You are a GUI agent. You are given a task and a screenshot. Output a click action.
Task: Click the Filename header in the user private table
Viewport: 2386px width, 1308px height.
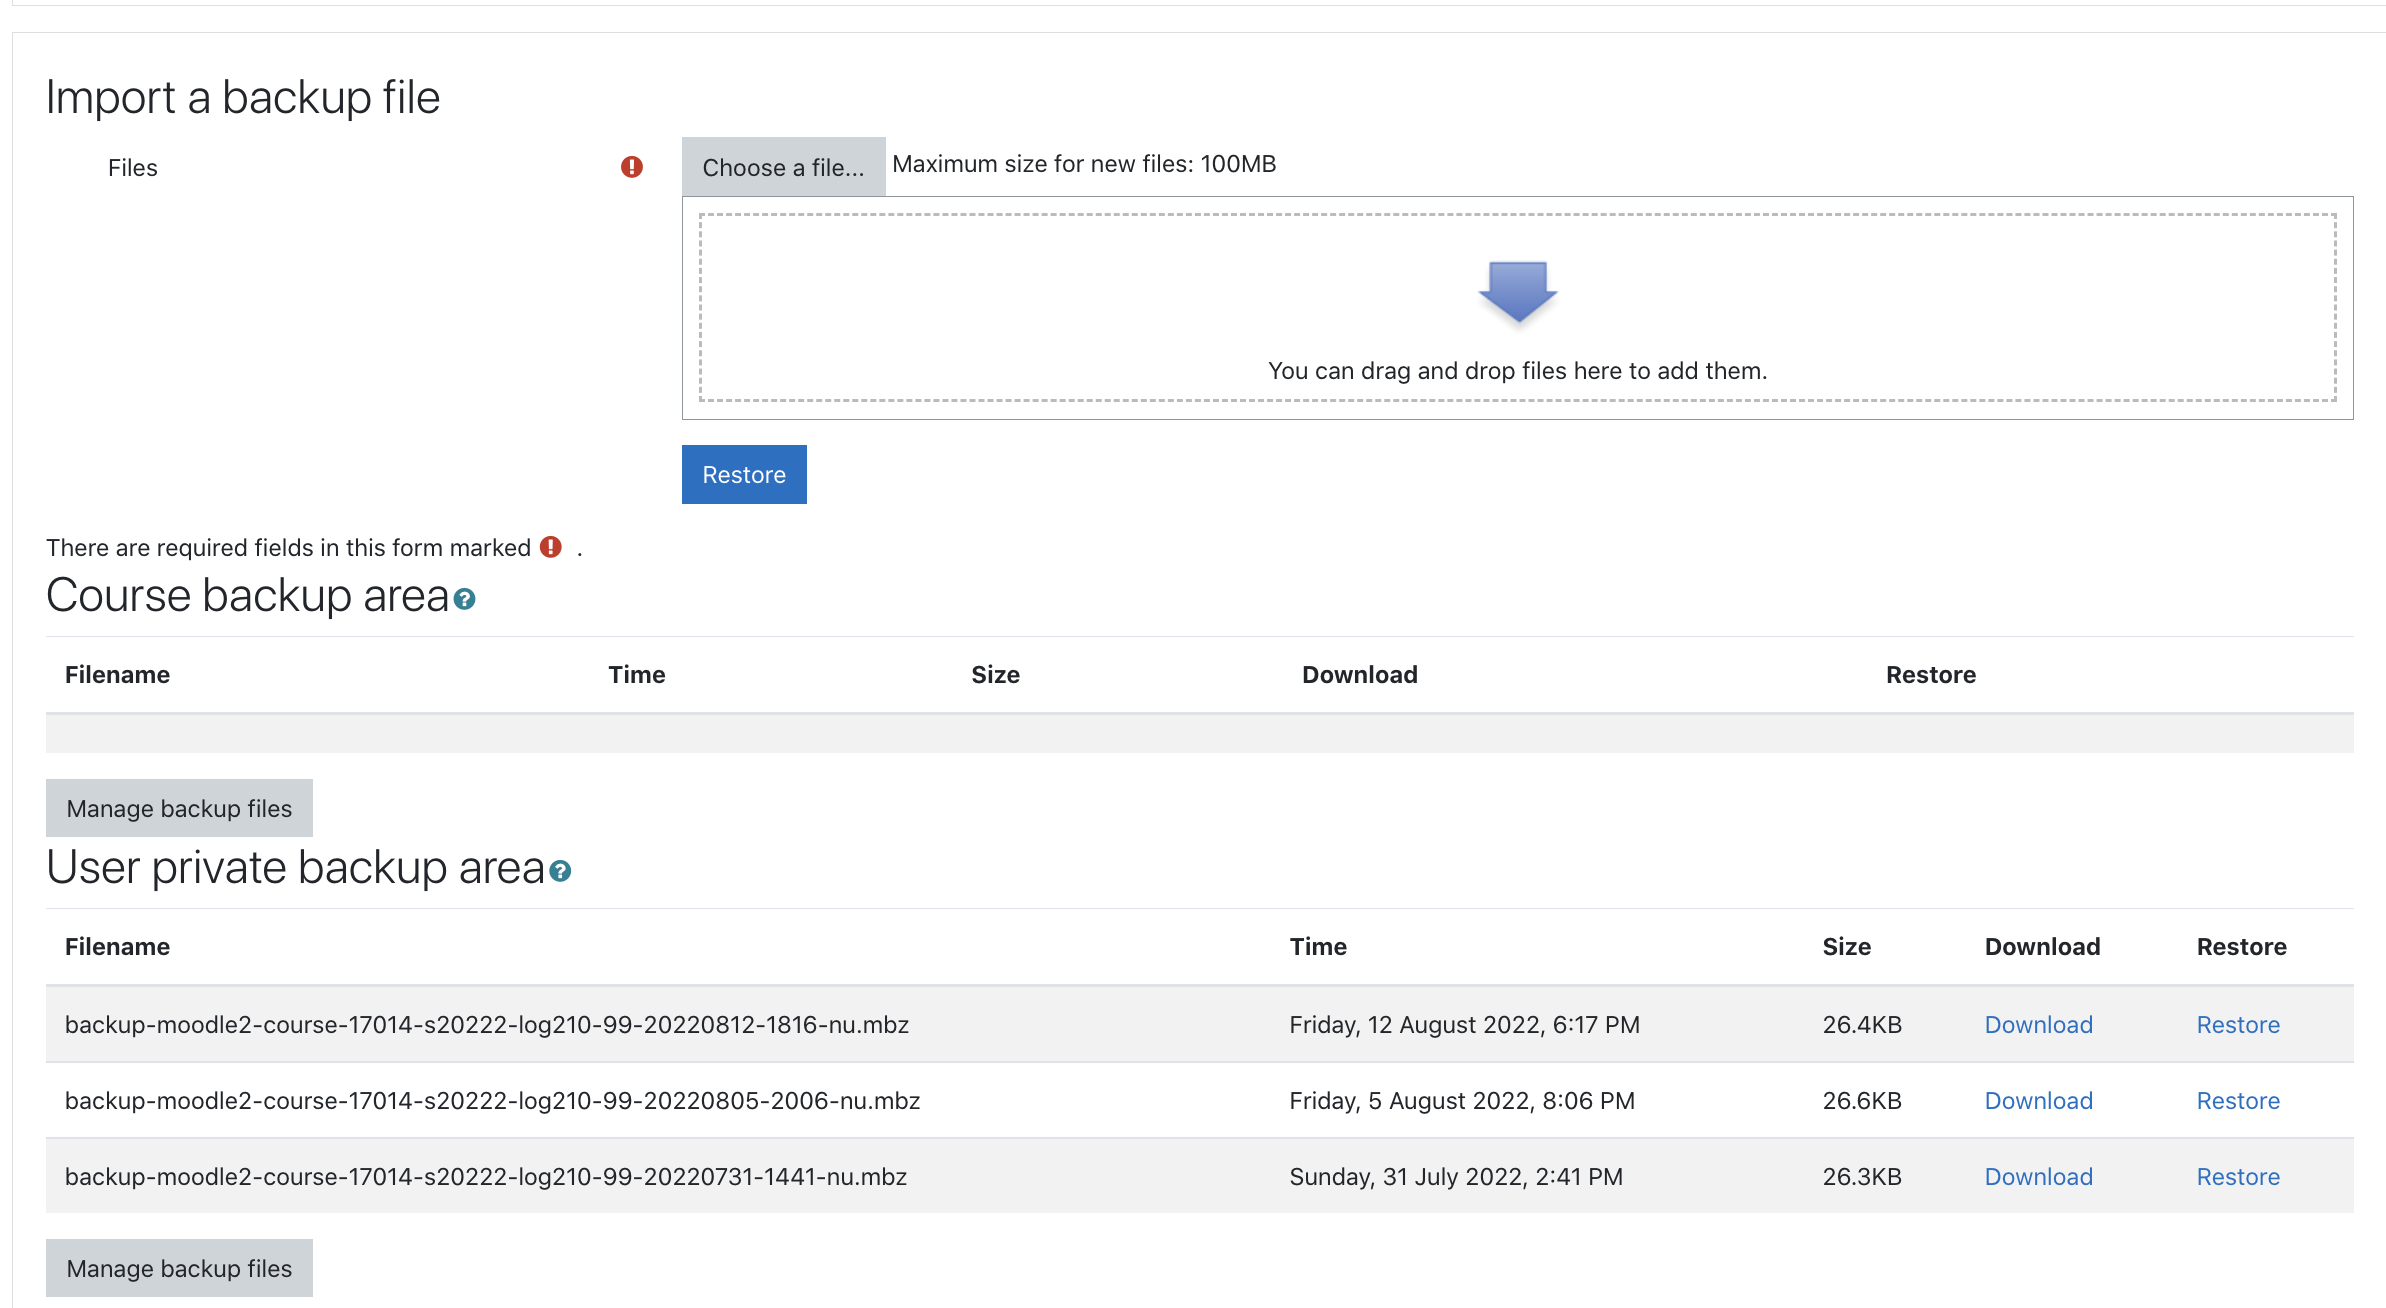tap(117, 946)
